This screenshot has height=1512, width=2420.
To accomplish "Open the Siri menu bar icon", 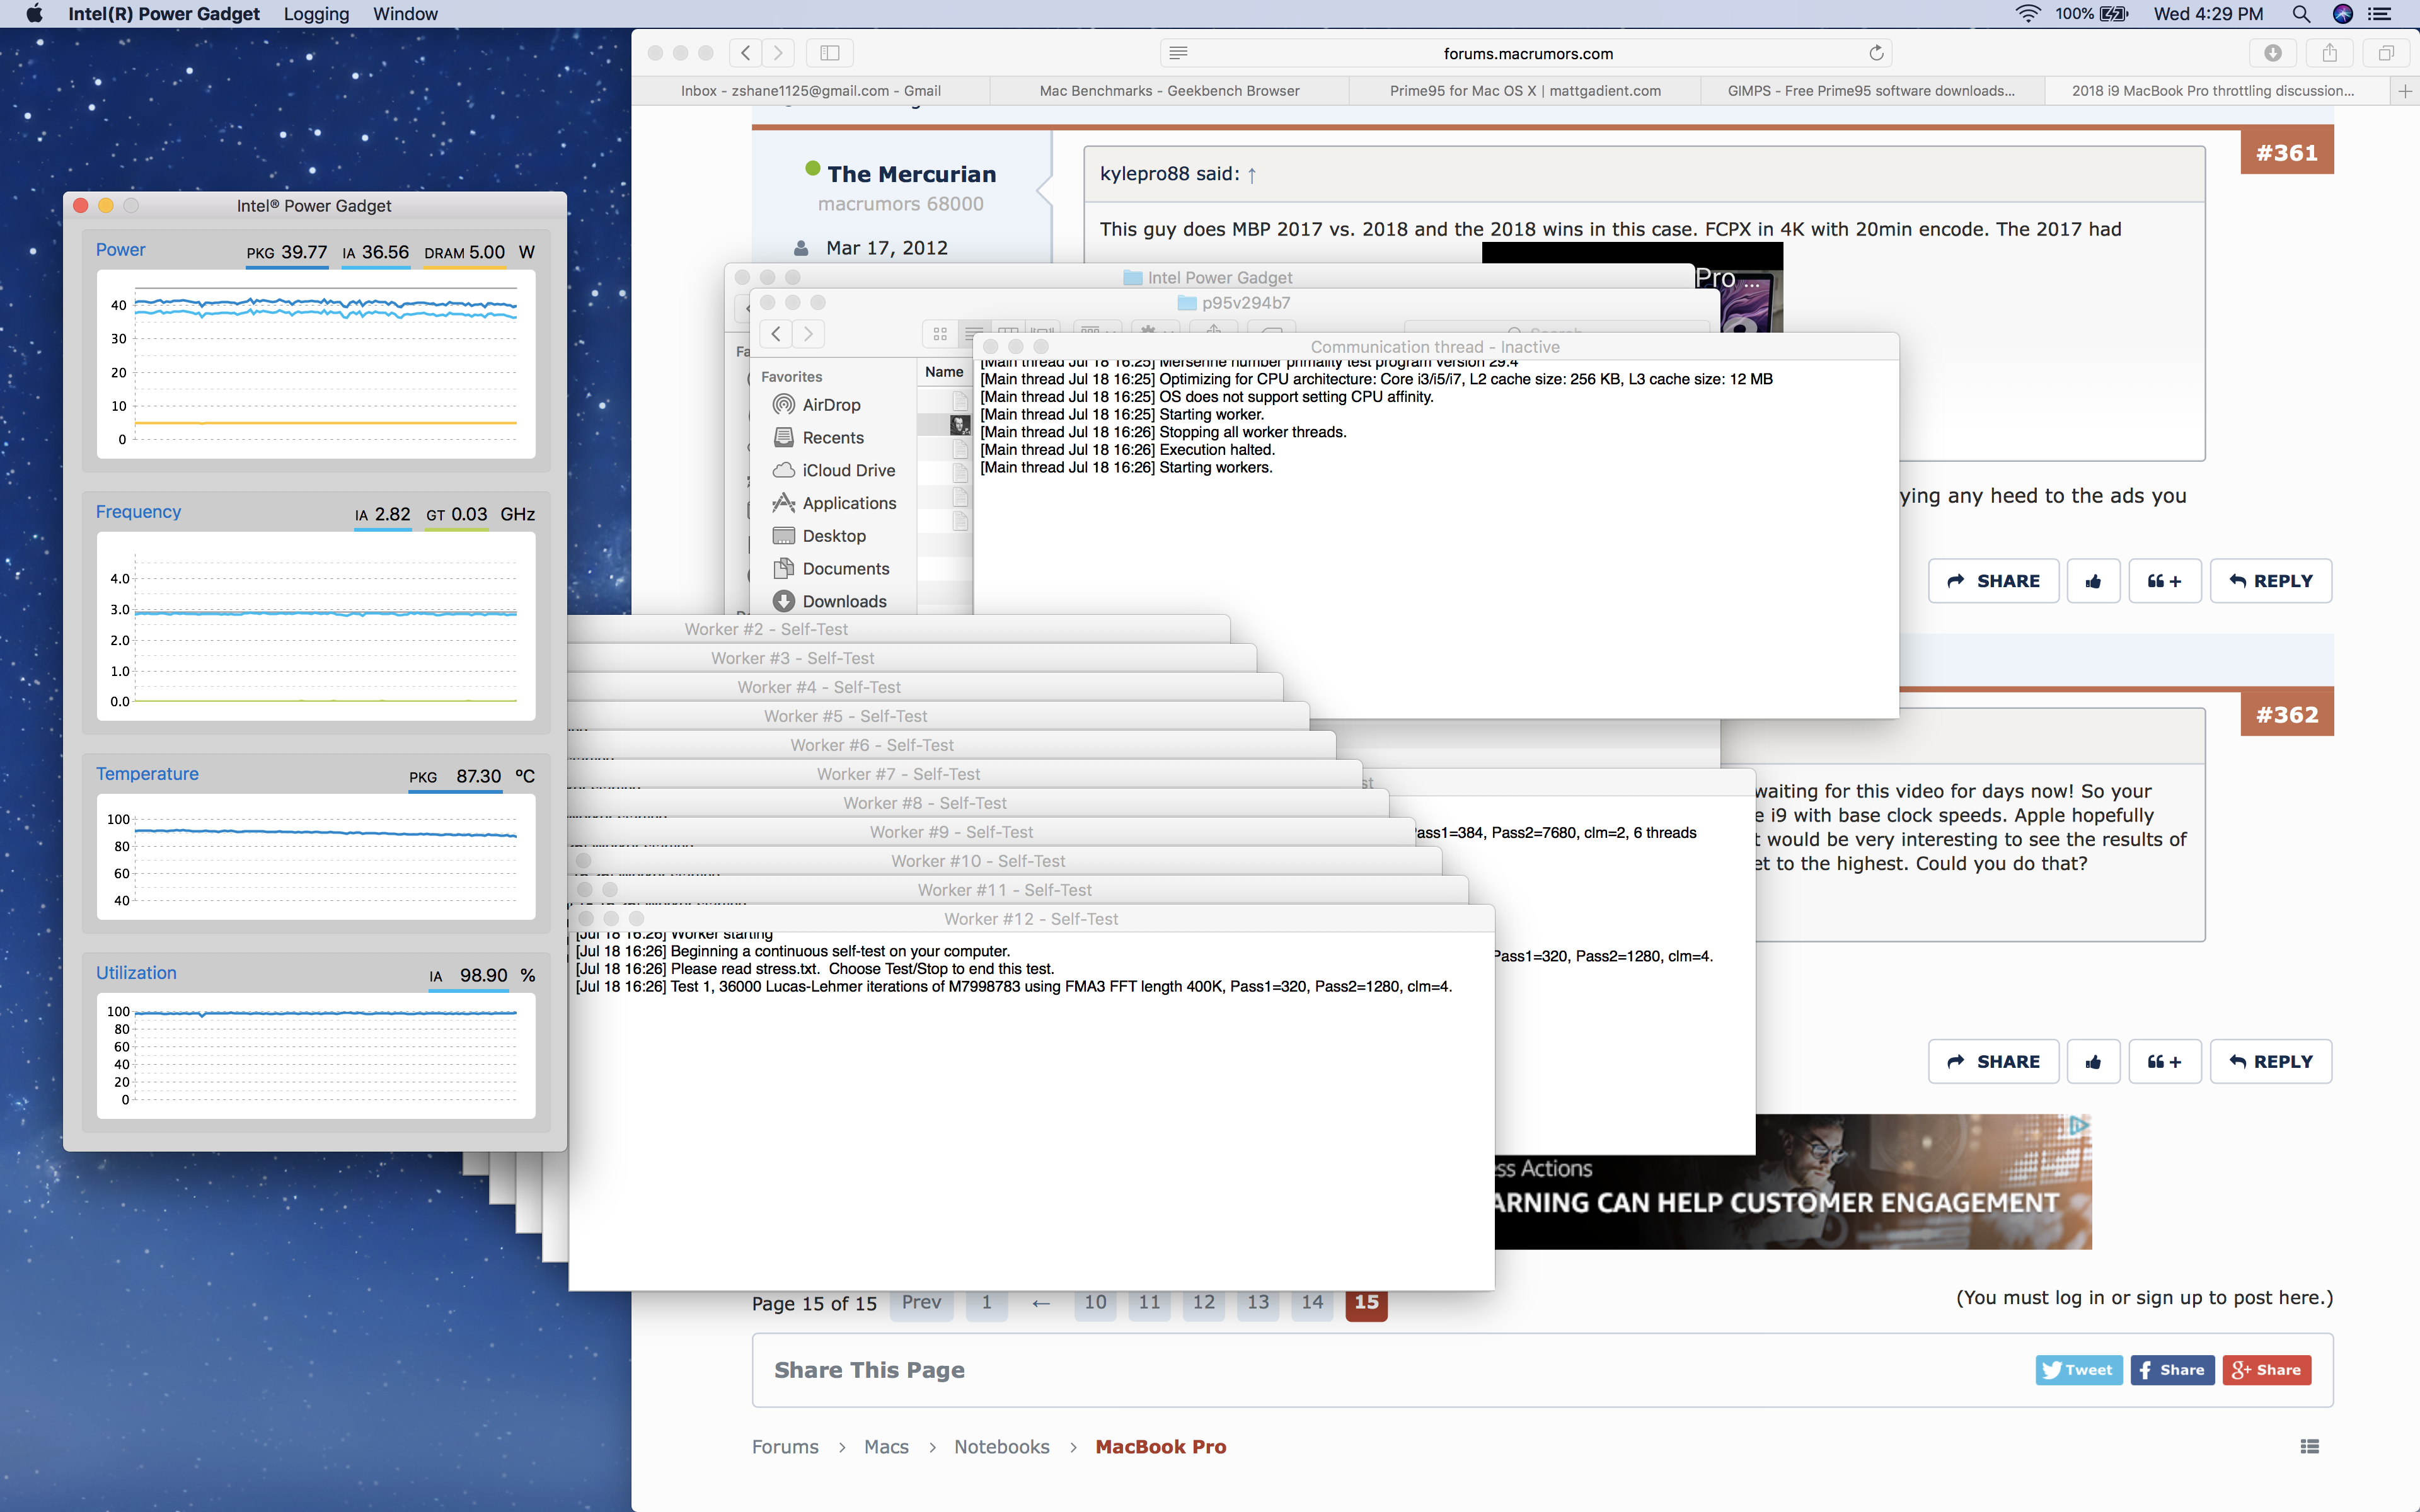I will click(x=2342, y=14).
